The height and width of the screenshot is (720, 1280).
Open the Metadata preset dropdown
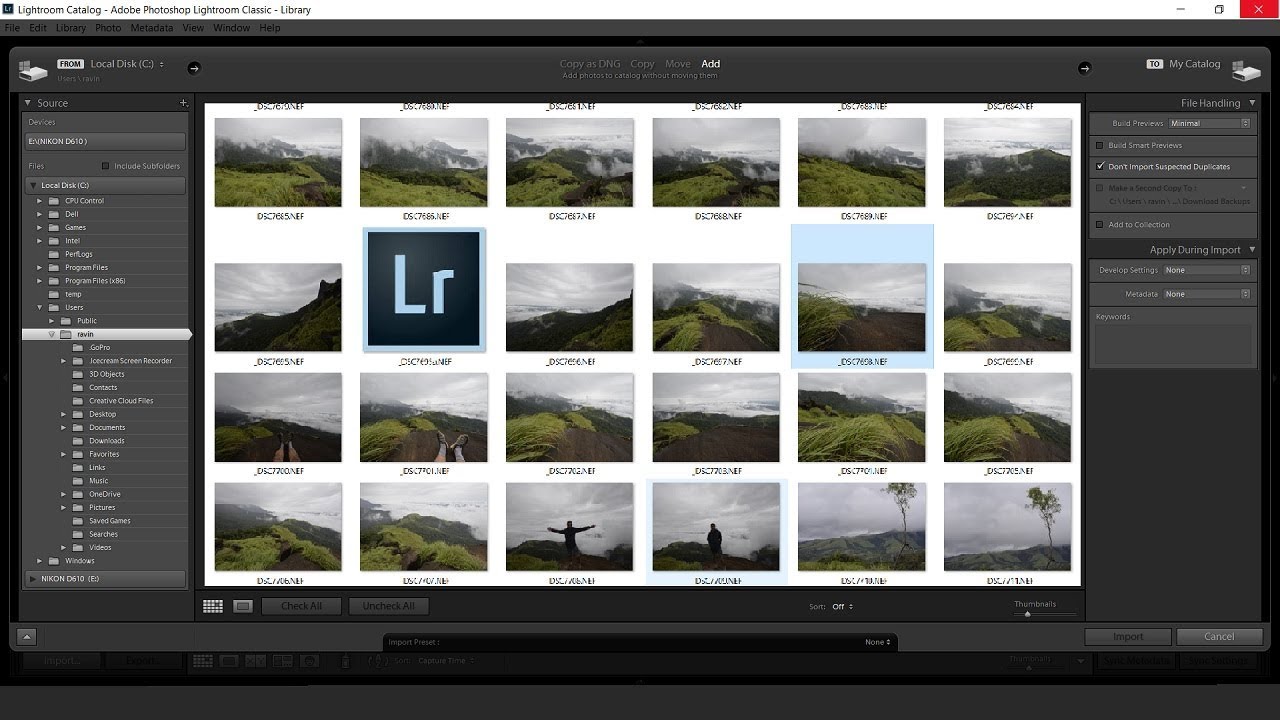point(1207,294)
